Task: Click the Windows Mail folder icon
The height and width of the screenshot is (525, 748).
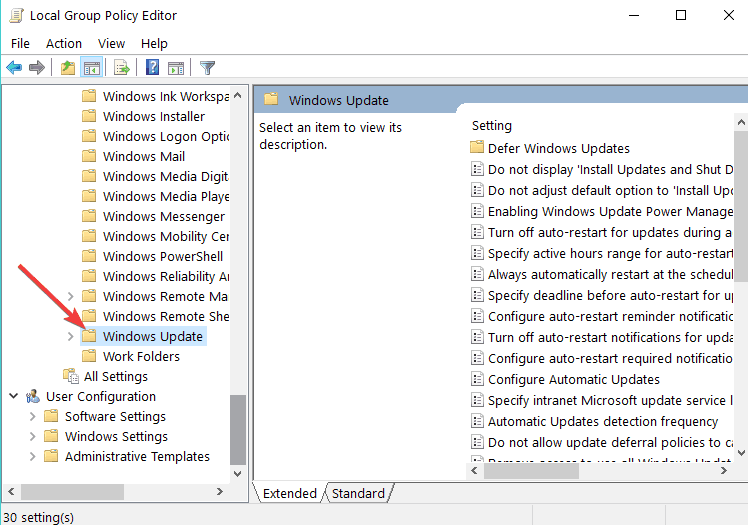Action: pos(89,156)
